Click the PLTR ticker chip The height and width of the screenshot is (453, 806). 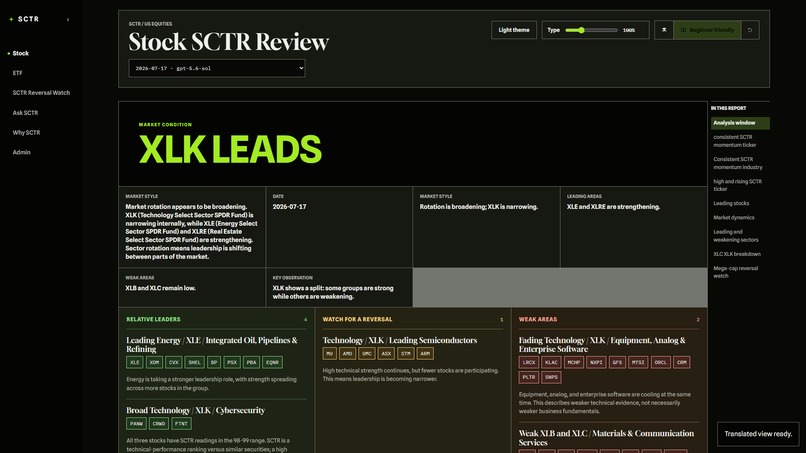pyautogui.click(x=529, y=377)
